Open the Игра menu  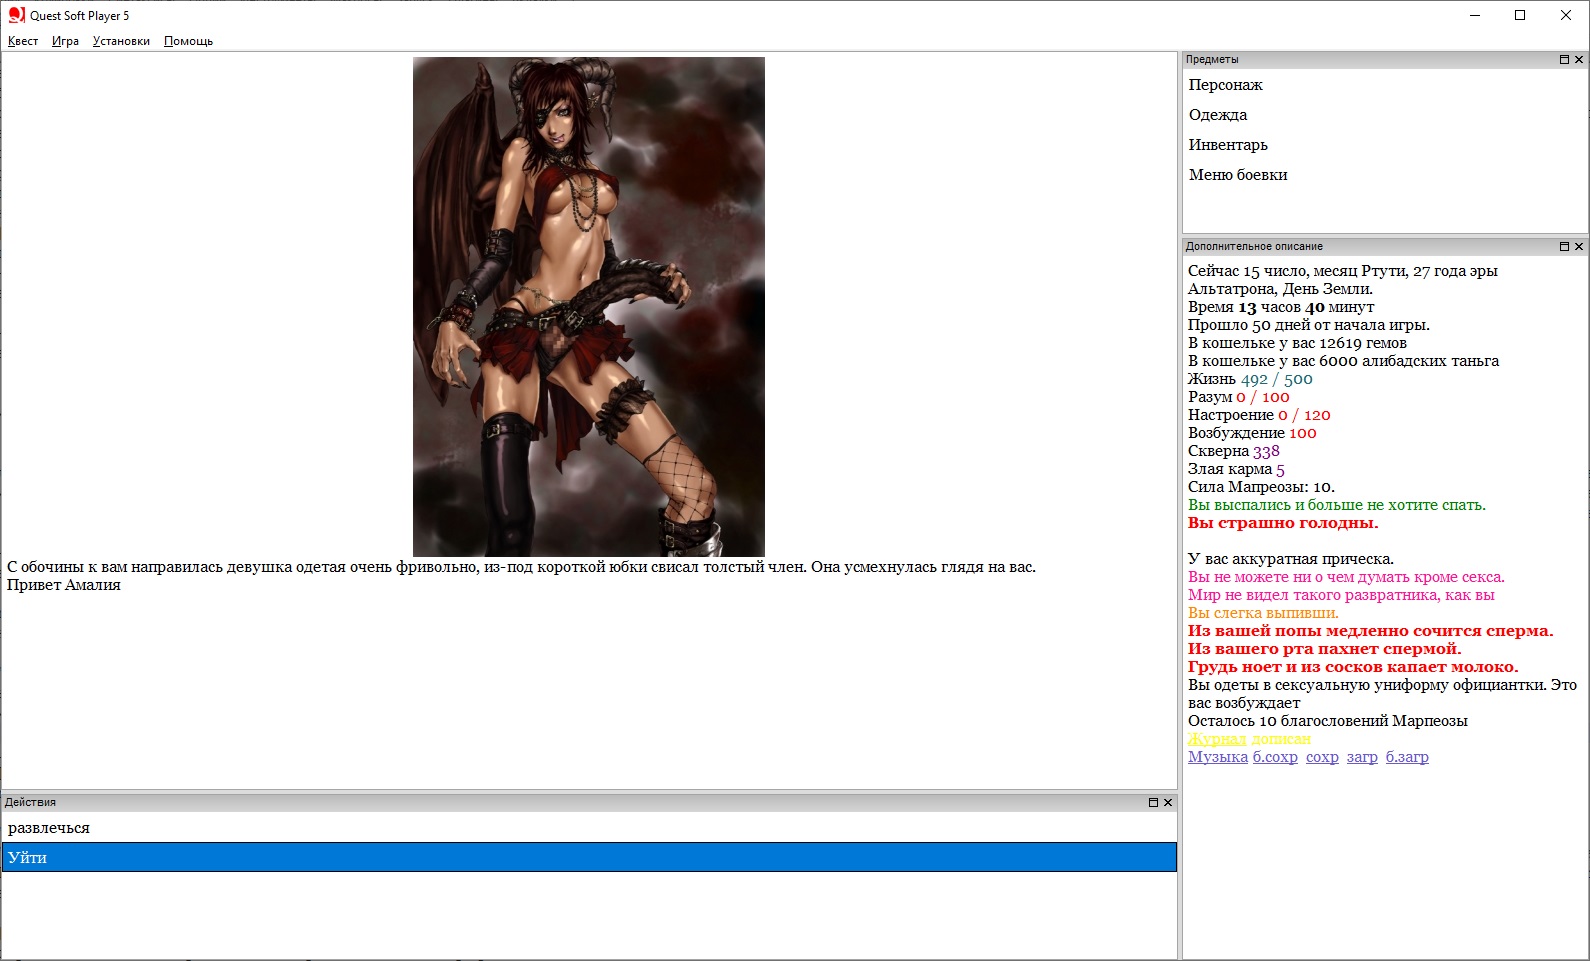[x=65, y=41]
